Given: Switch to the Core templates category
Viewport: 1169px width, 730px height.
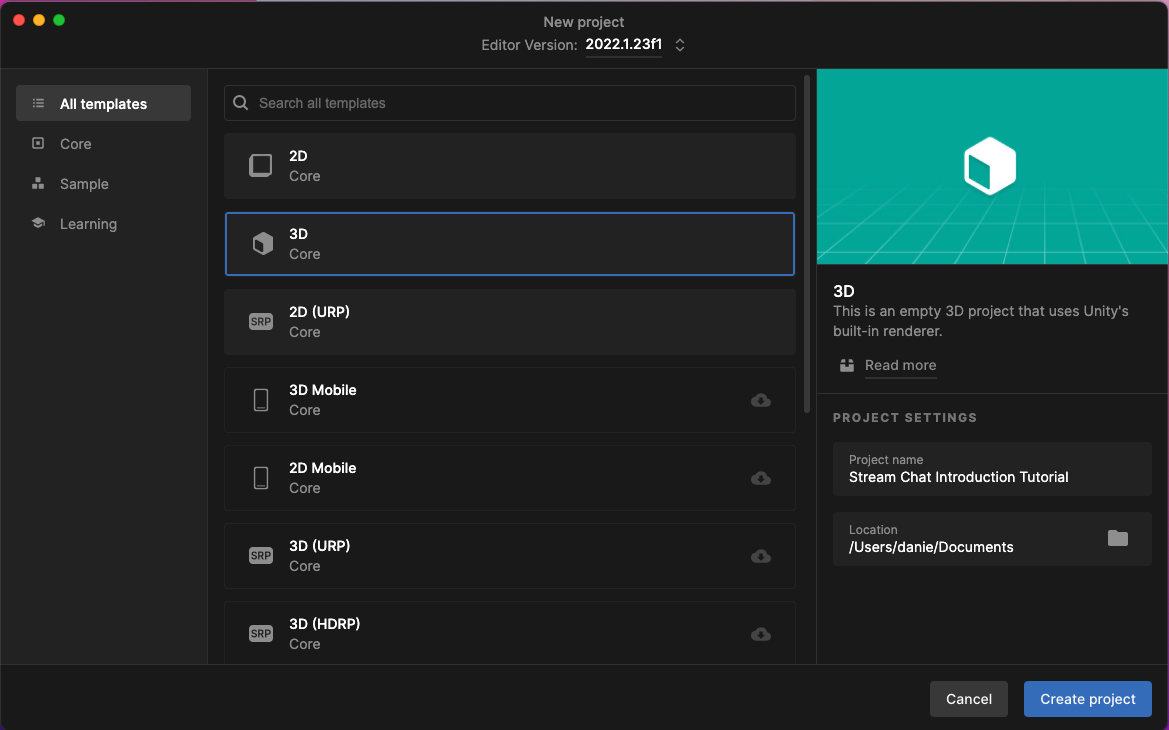Looking at the screenshot, I should coord(75,144).
